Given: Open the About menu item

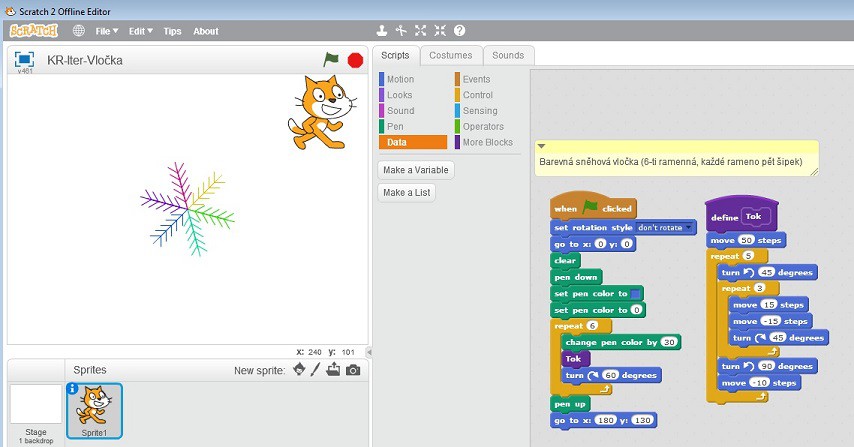Looking at the screenshot, I should point(205,31).
